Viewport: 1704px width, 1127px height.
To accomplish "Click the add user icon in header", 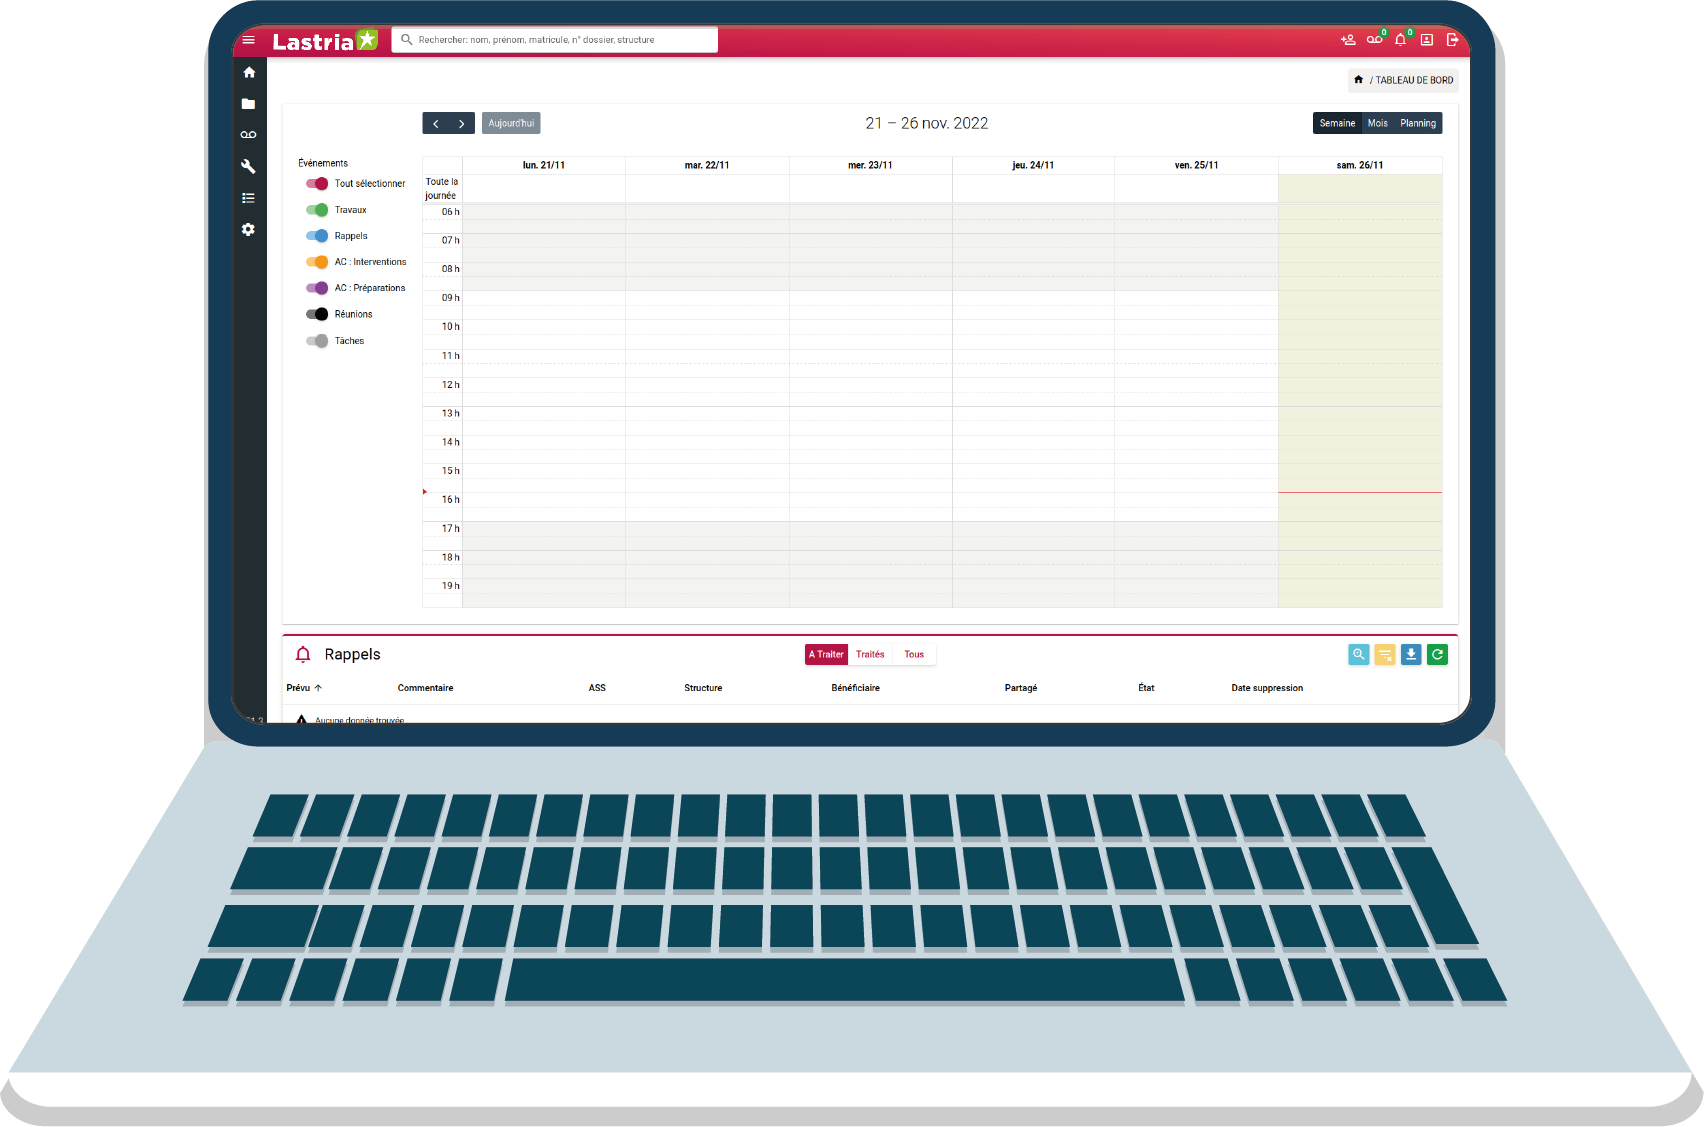I will [x=1348, y=40].
